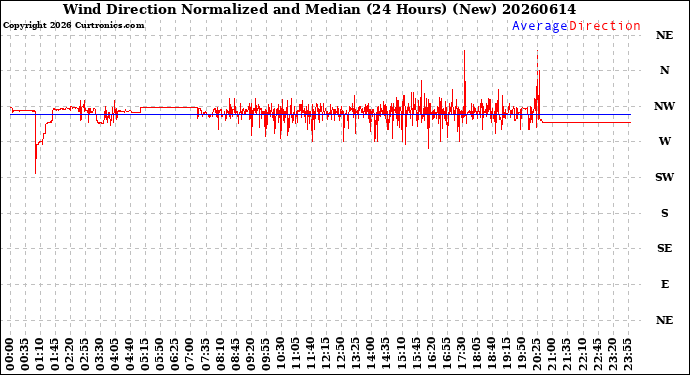
Task: Select the E direction axis label
Action: point(664,284)
